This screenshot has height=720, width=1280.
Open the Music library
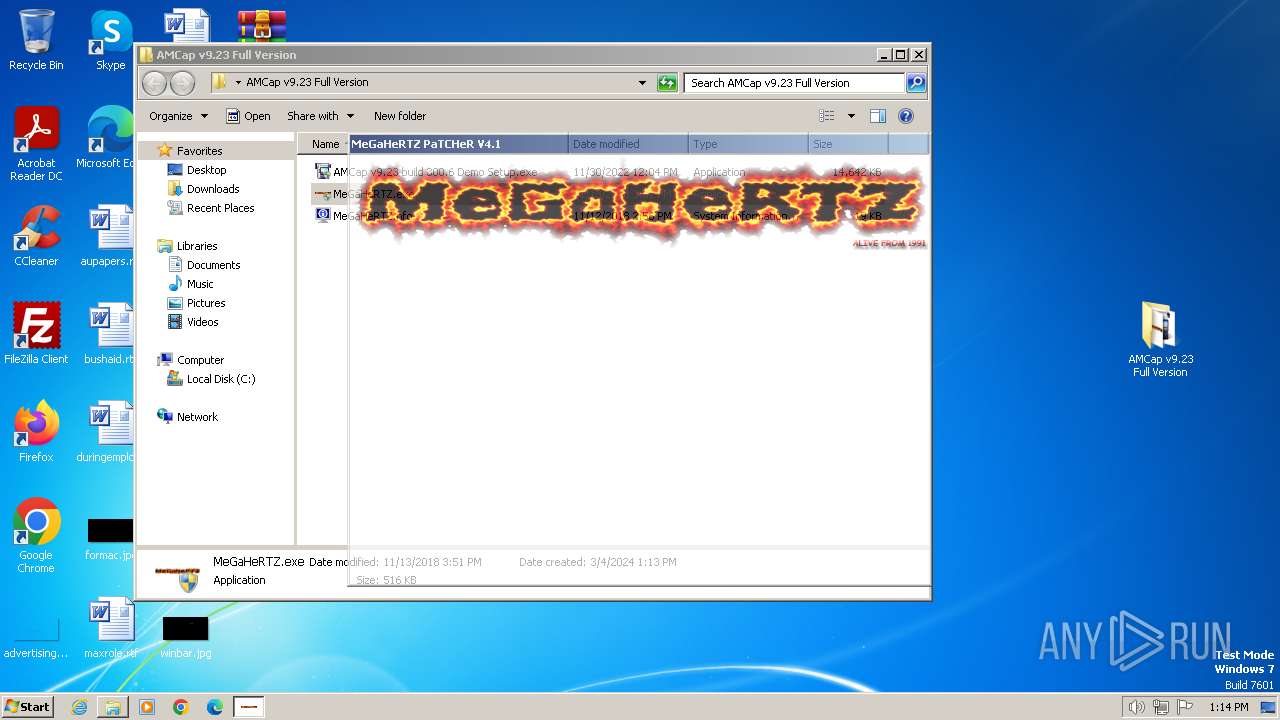pyautogui.click(x=200, y=284)
